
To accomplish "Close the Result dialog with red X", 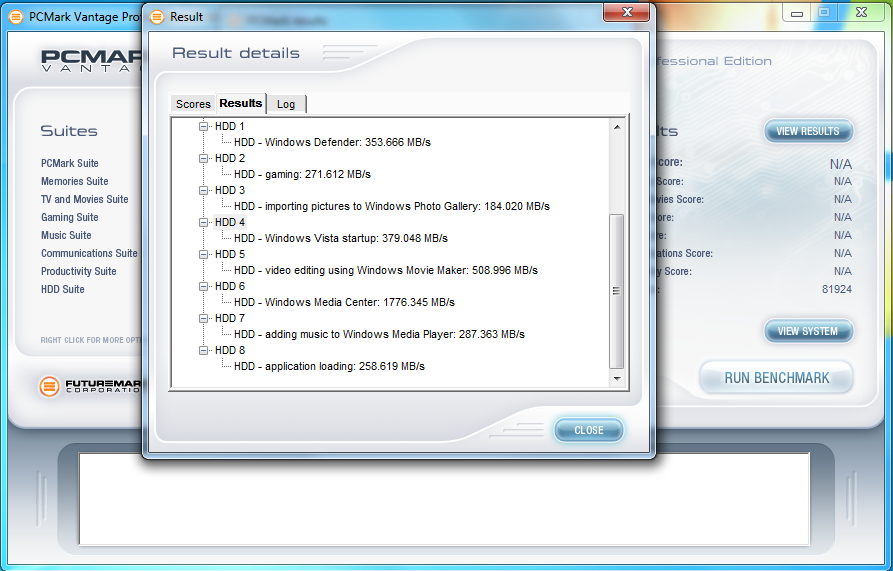I will [x=626, y=13].
